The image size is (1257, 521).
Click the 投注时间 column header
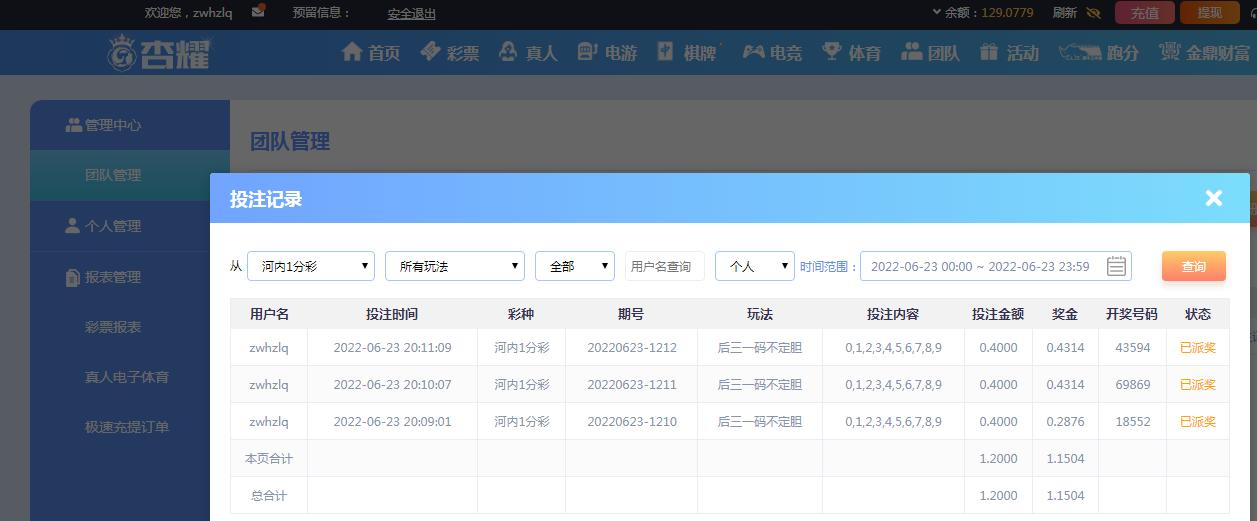click(392, 314)
